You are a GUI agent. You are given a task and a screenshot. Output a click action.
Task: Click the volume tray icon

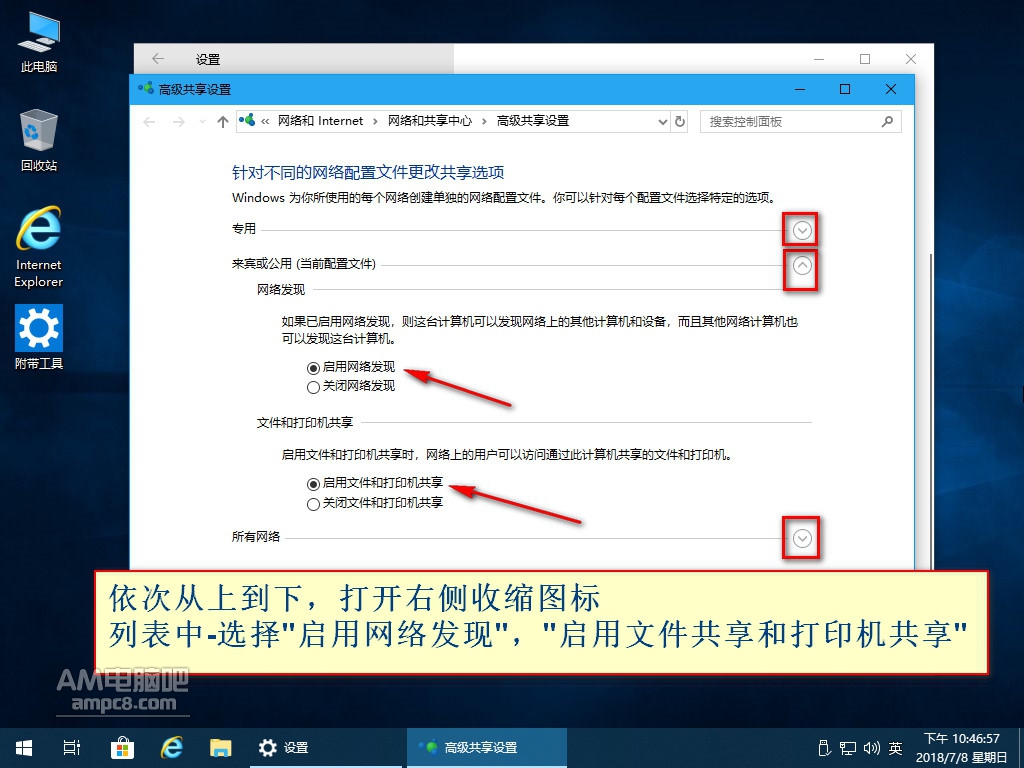[x=871, y=748]
